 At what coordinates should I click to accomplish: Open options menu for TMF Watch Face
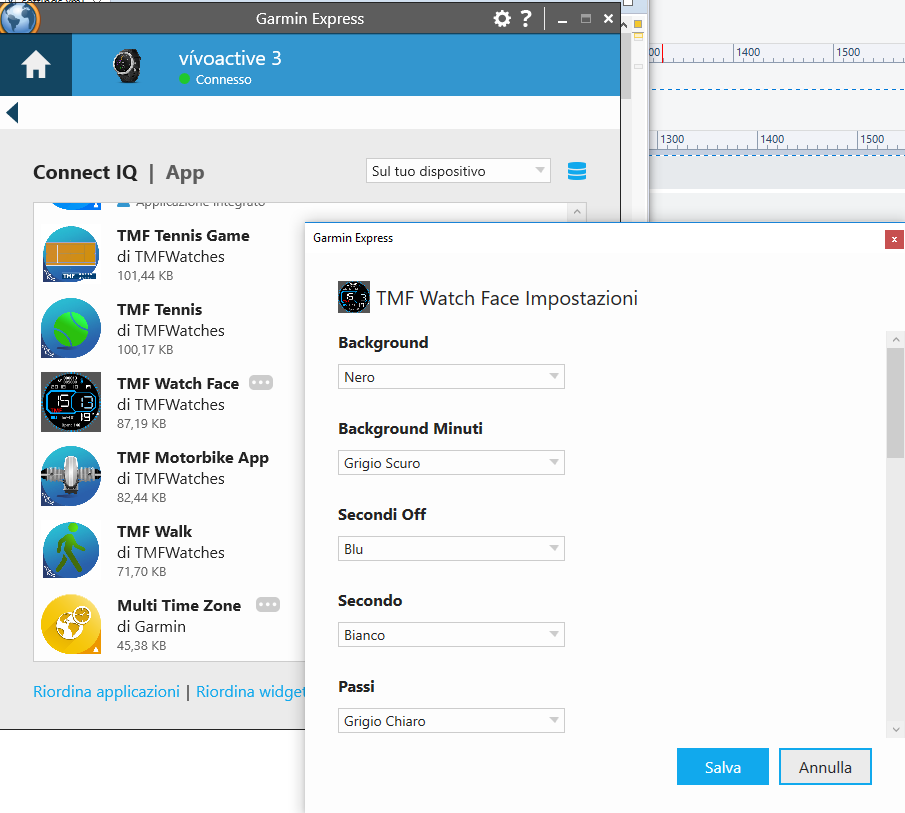point(261,383)
